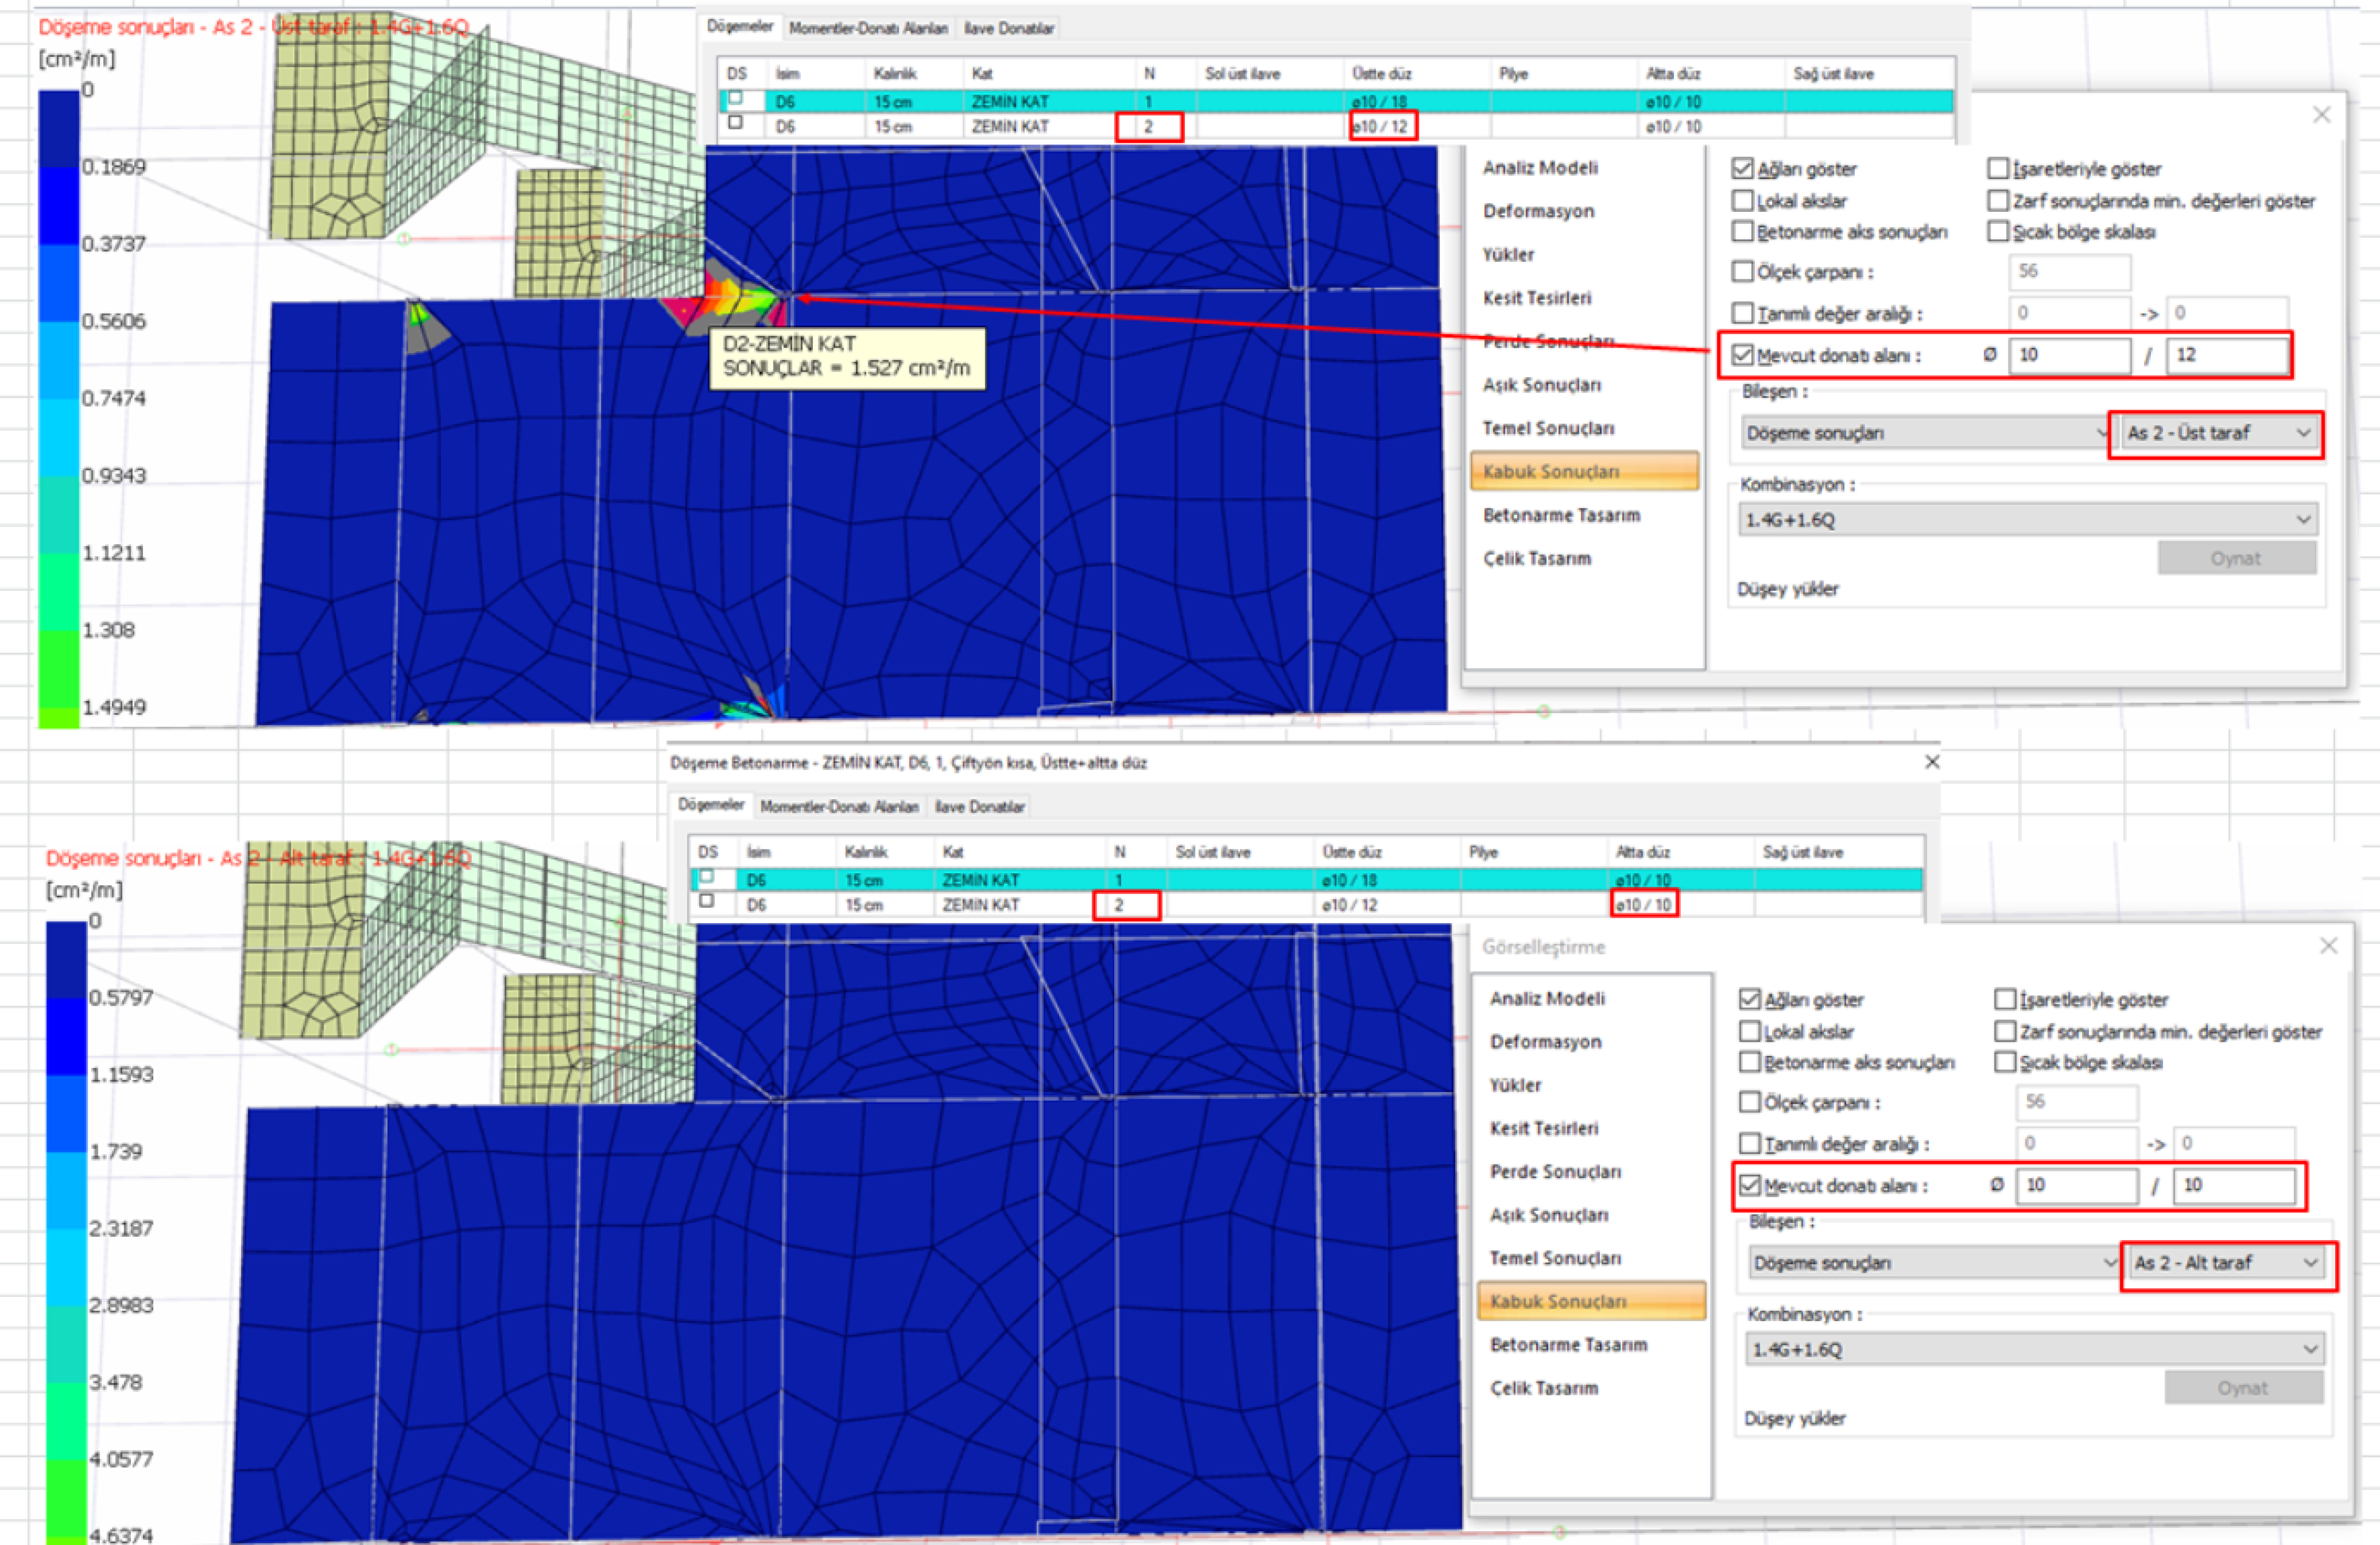
Task: Tick Zarf sonuçlarında min. değerleri göster, upper dialog
Action: (x=1998, y=200)
